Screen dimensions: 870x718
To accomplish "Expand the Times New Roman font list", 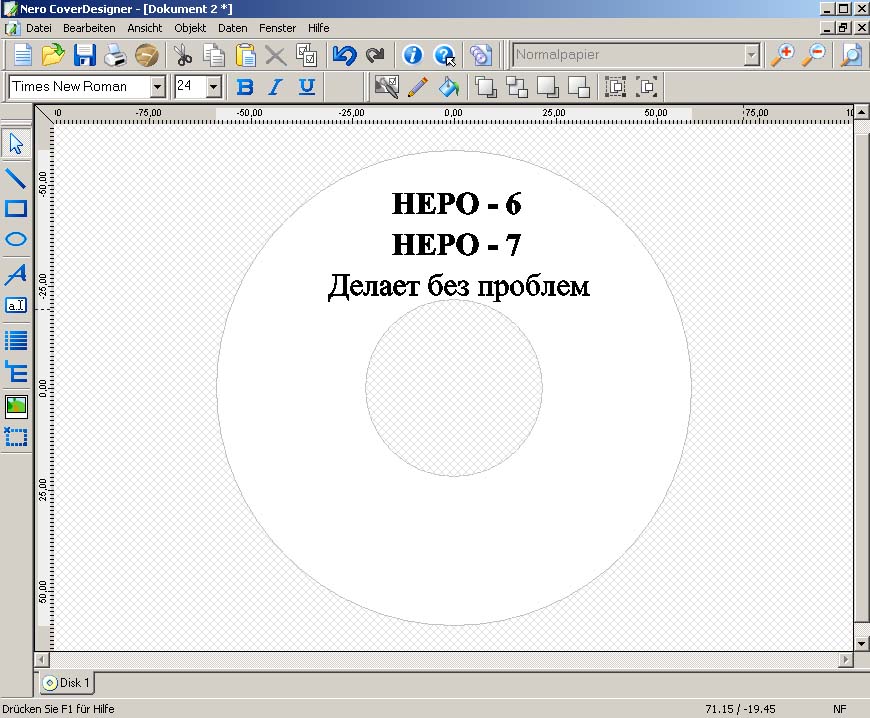I will coord(158,87).
